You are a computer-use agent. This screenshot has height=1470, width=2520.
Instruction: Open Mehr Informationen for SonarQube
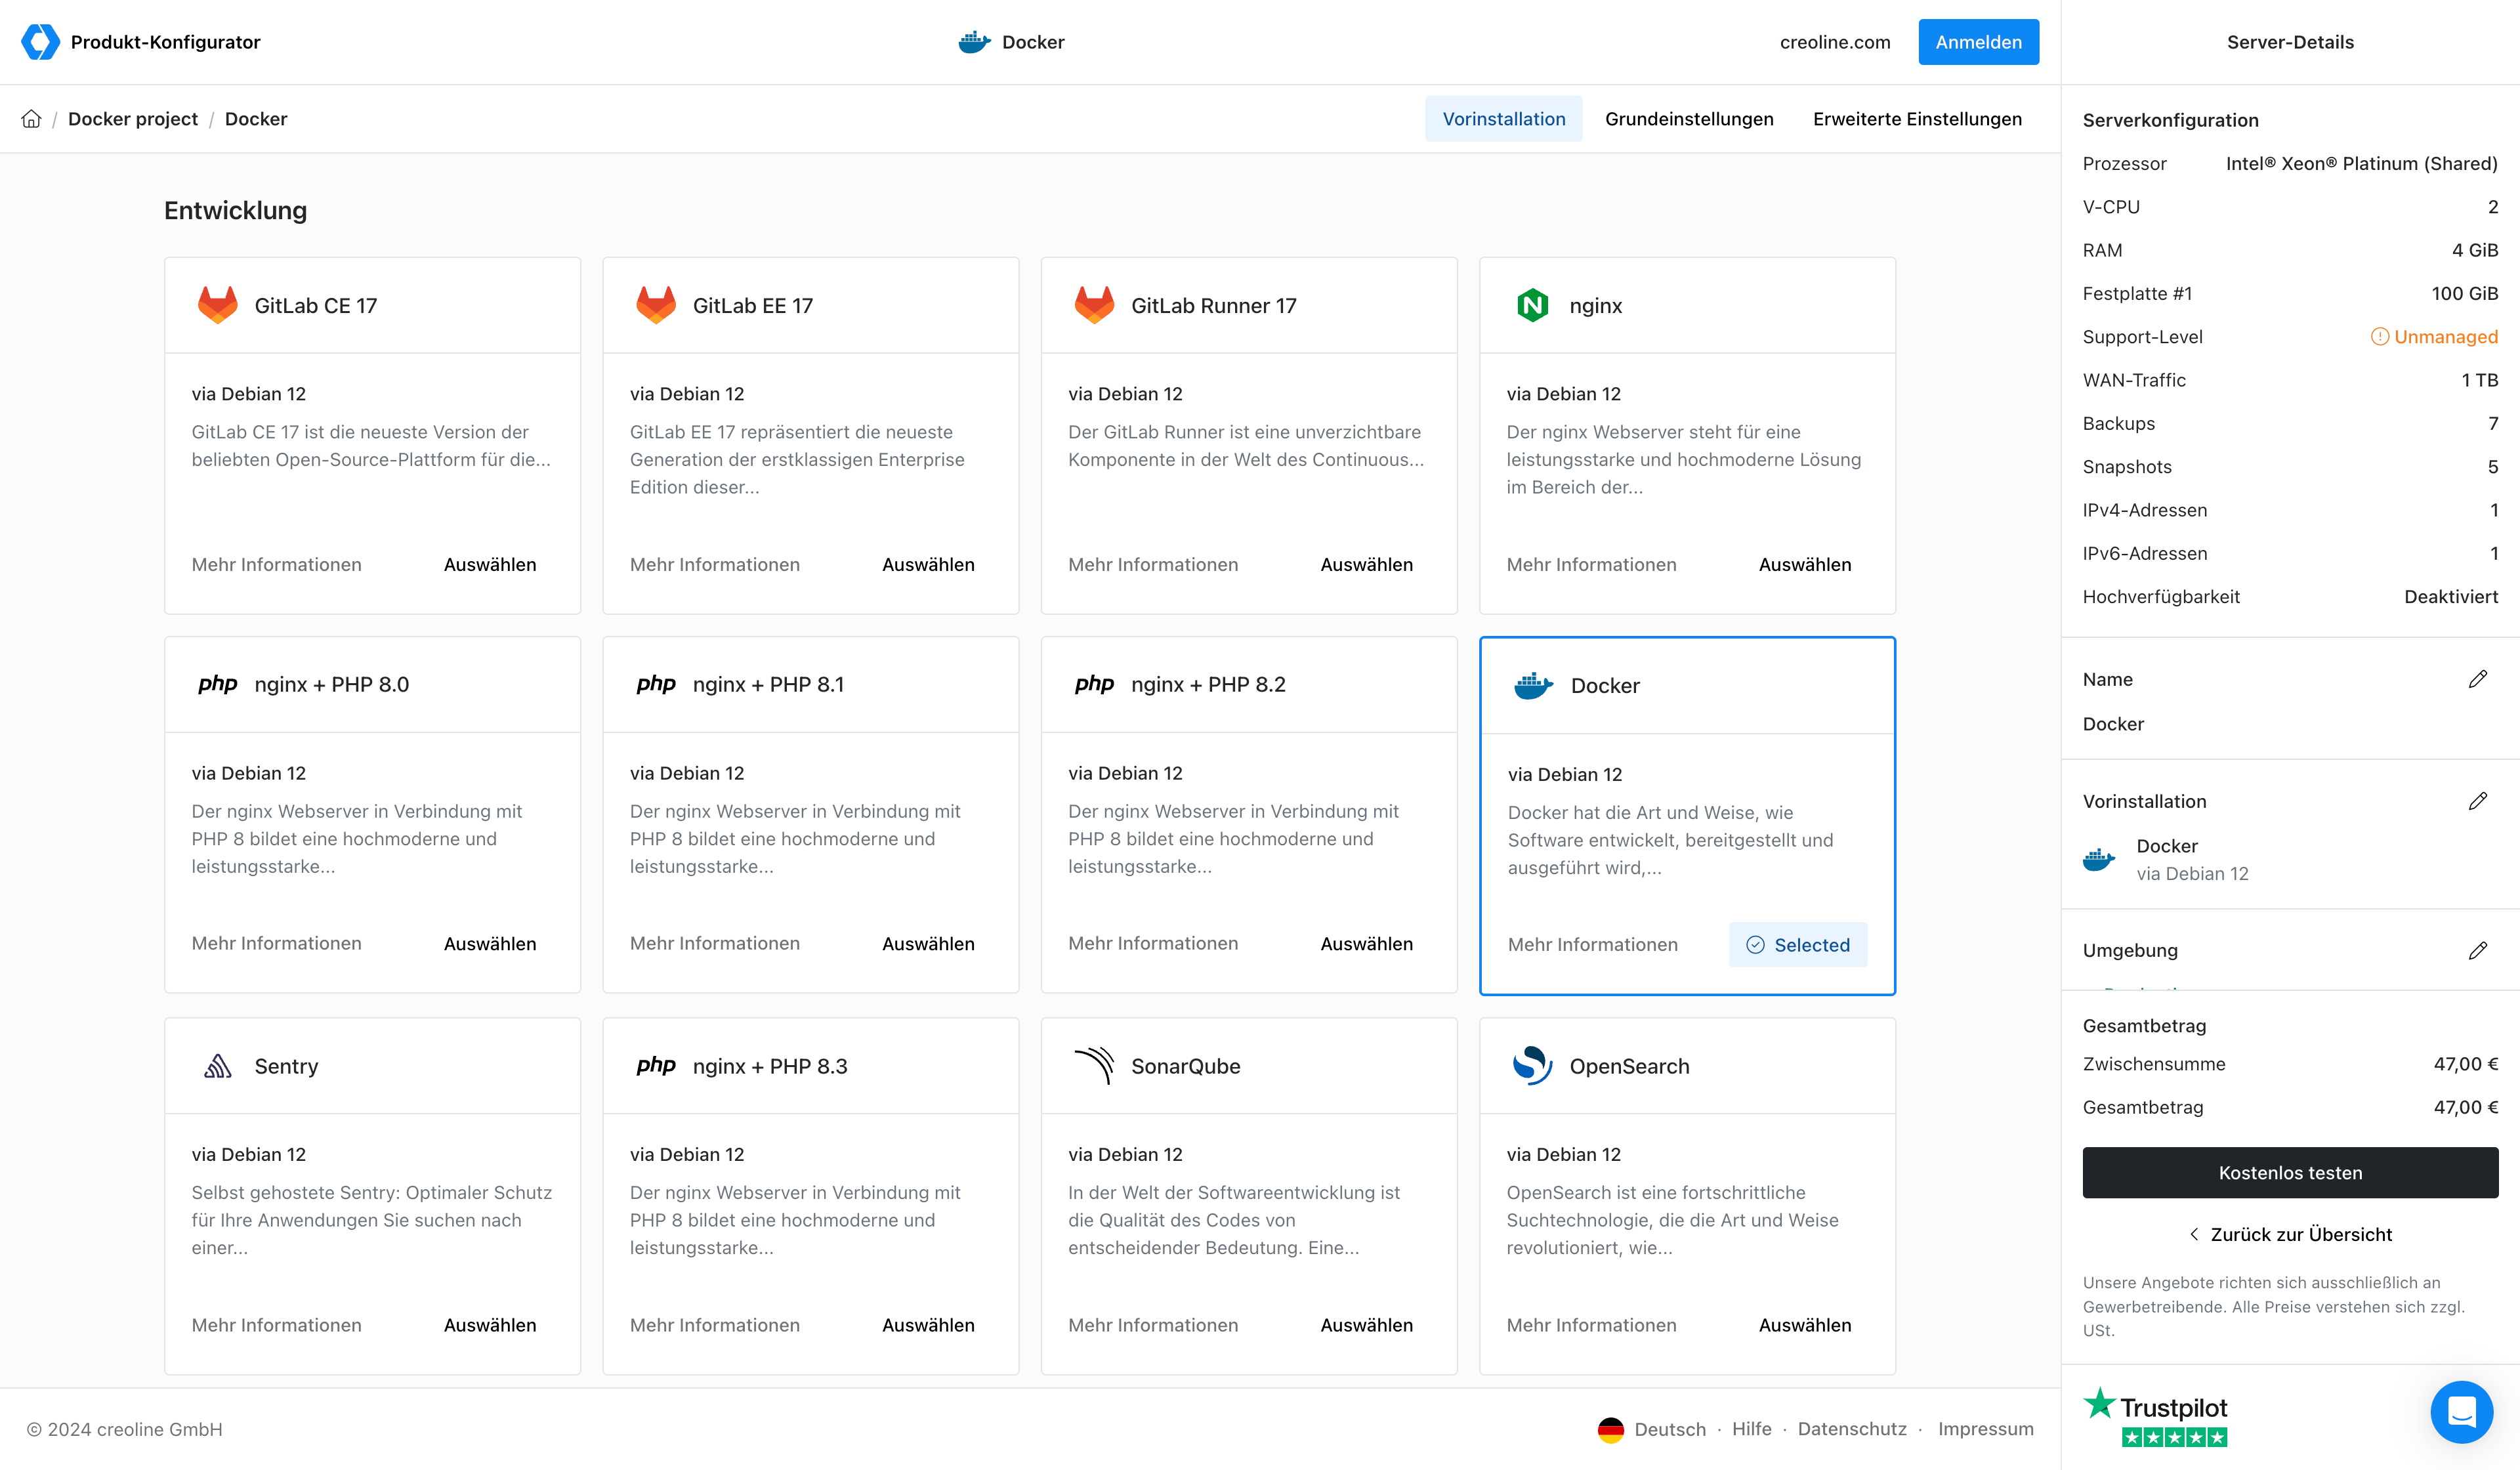1153,1325
